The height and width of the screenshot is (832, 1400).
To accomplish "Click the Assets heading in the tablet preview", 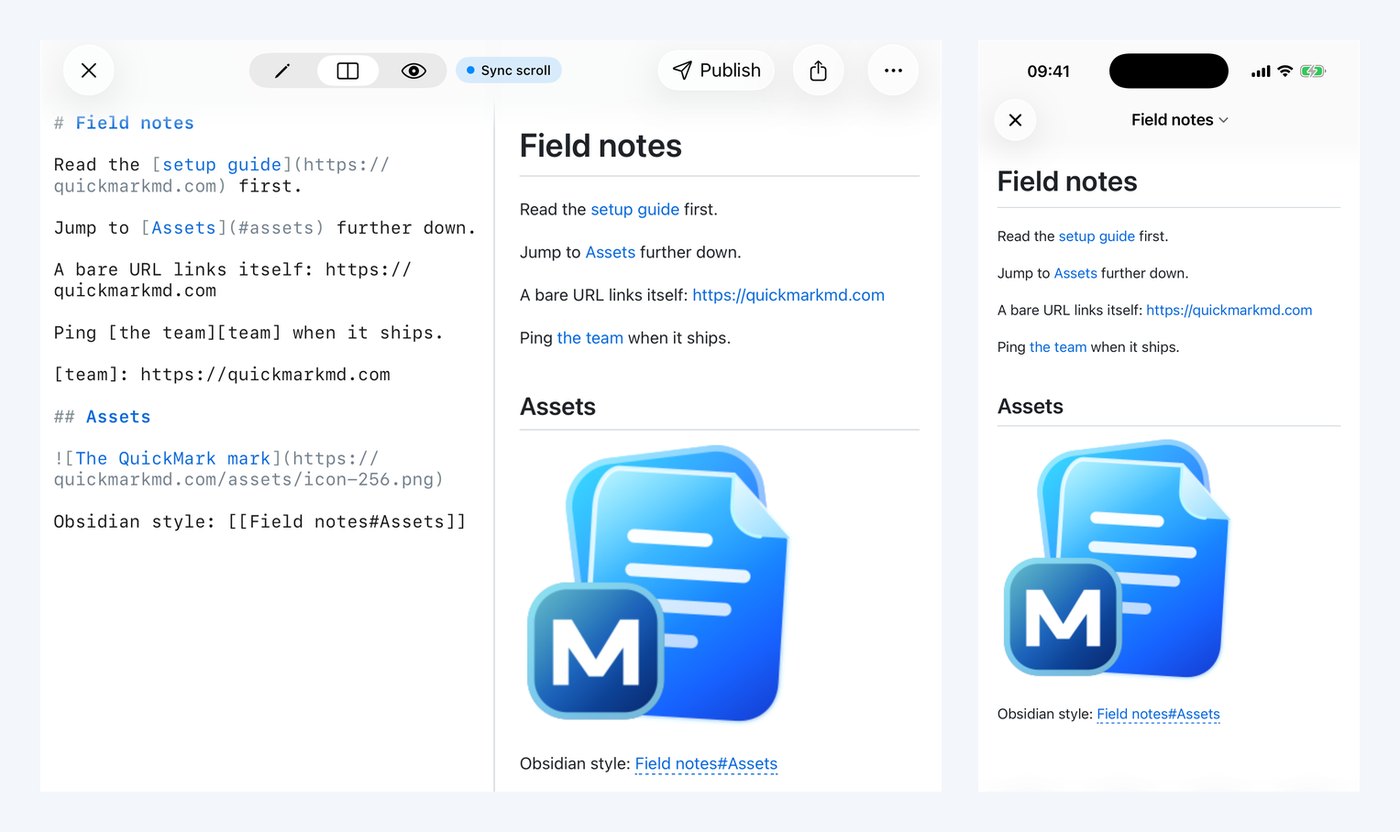I will [x=558, y=407].
